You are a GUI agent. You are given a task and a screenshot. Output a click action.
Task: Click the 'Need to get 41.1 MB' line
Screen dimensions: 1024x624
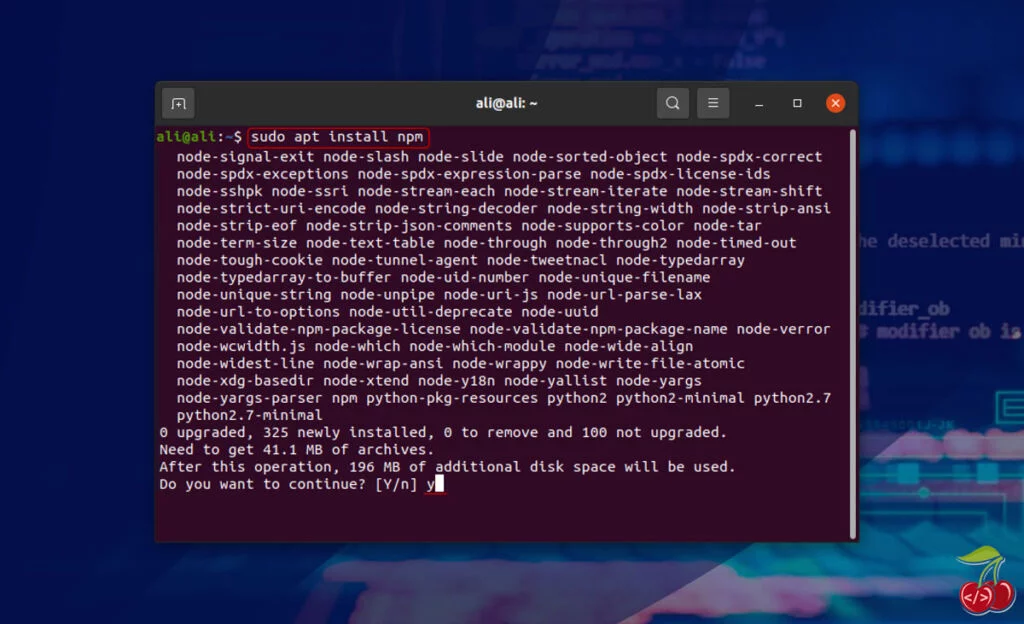point(296,450)
